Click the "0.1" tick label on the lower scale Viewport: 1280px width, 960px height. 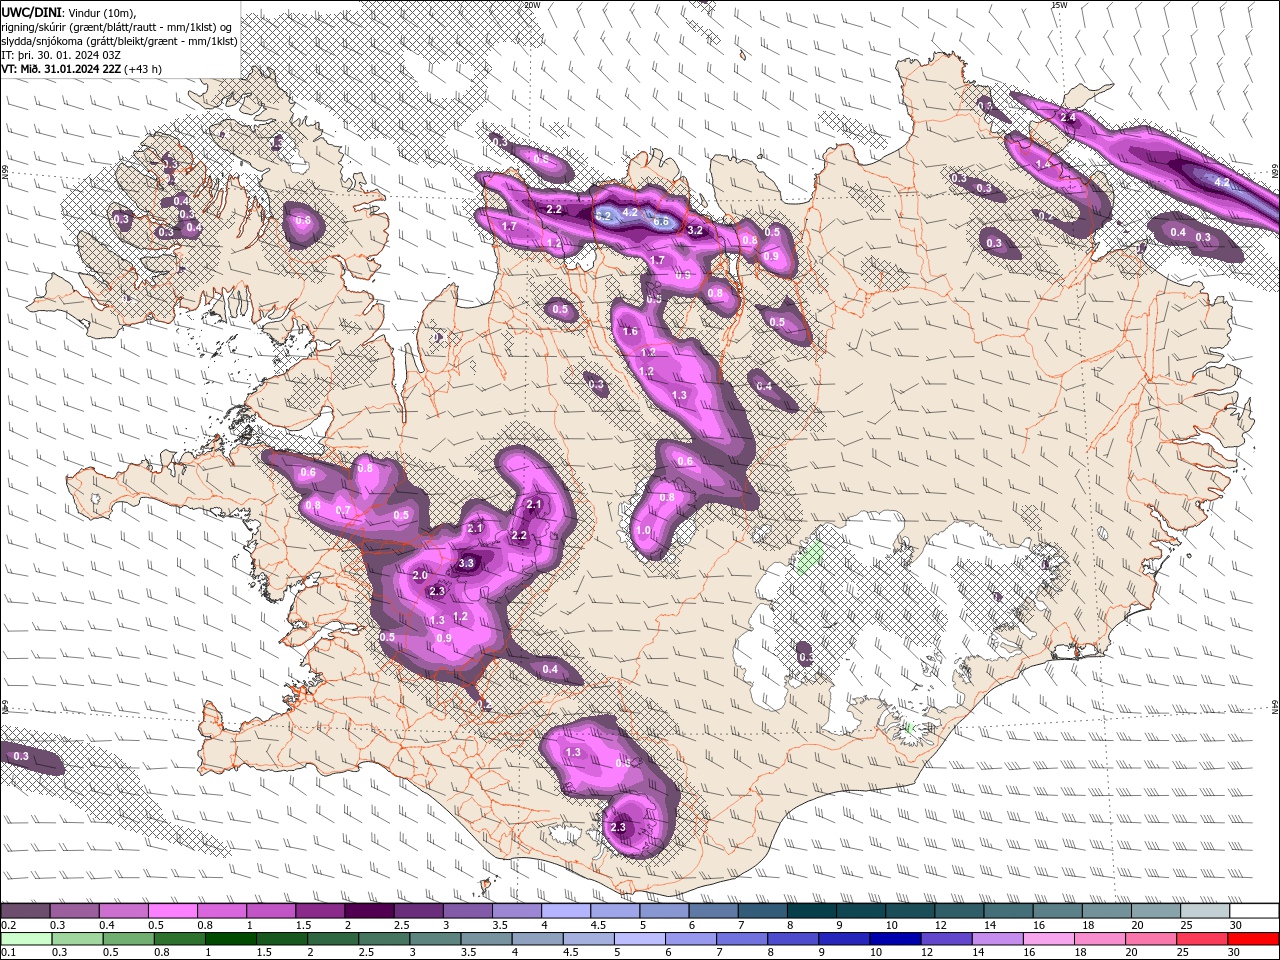(x=8, y=952)
